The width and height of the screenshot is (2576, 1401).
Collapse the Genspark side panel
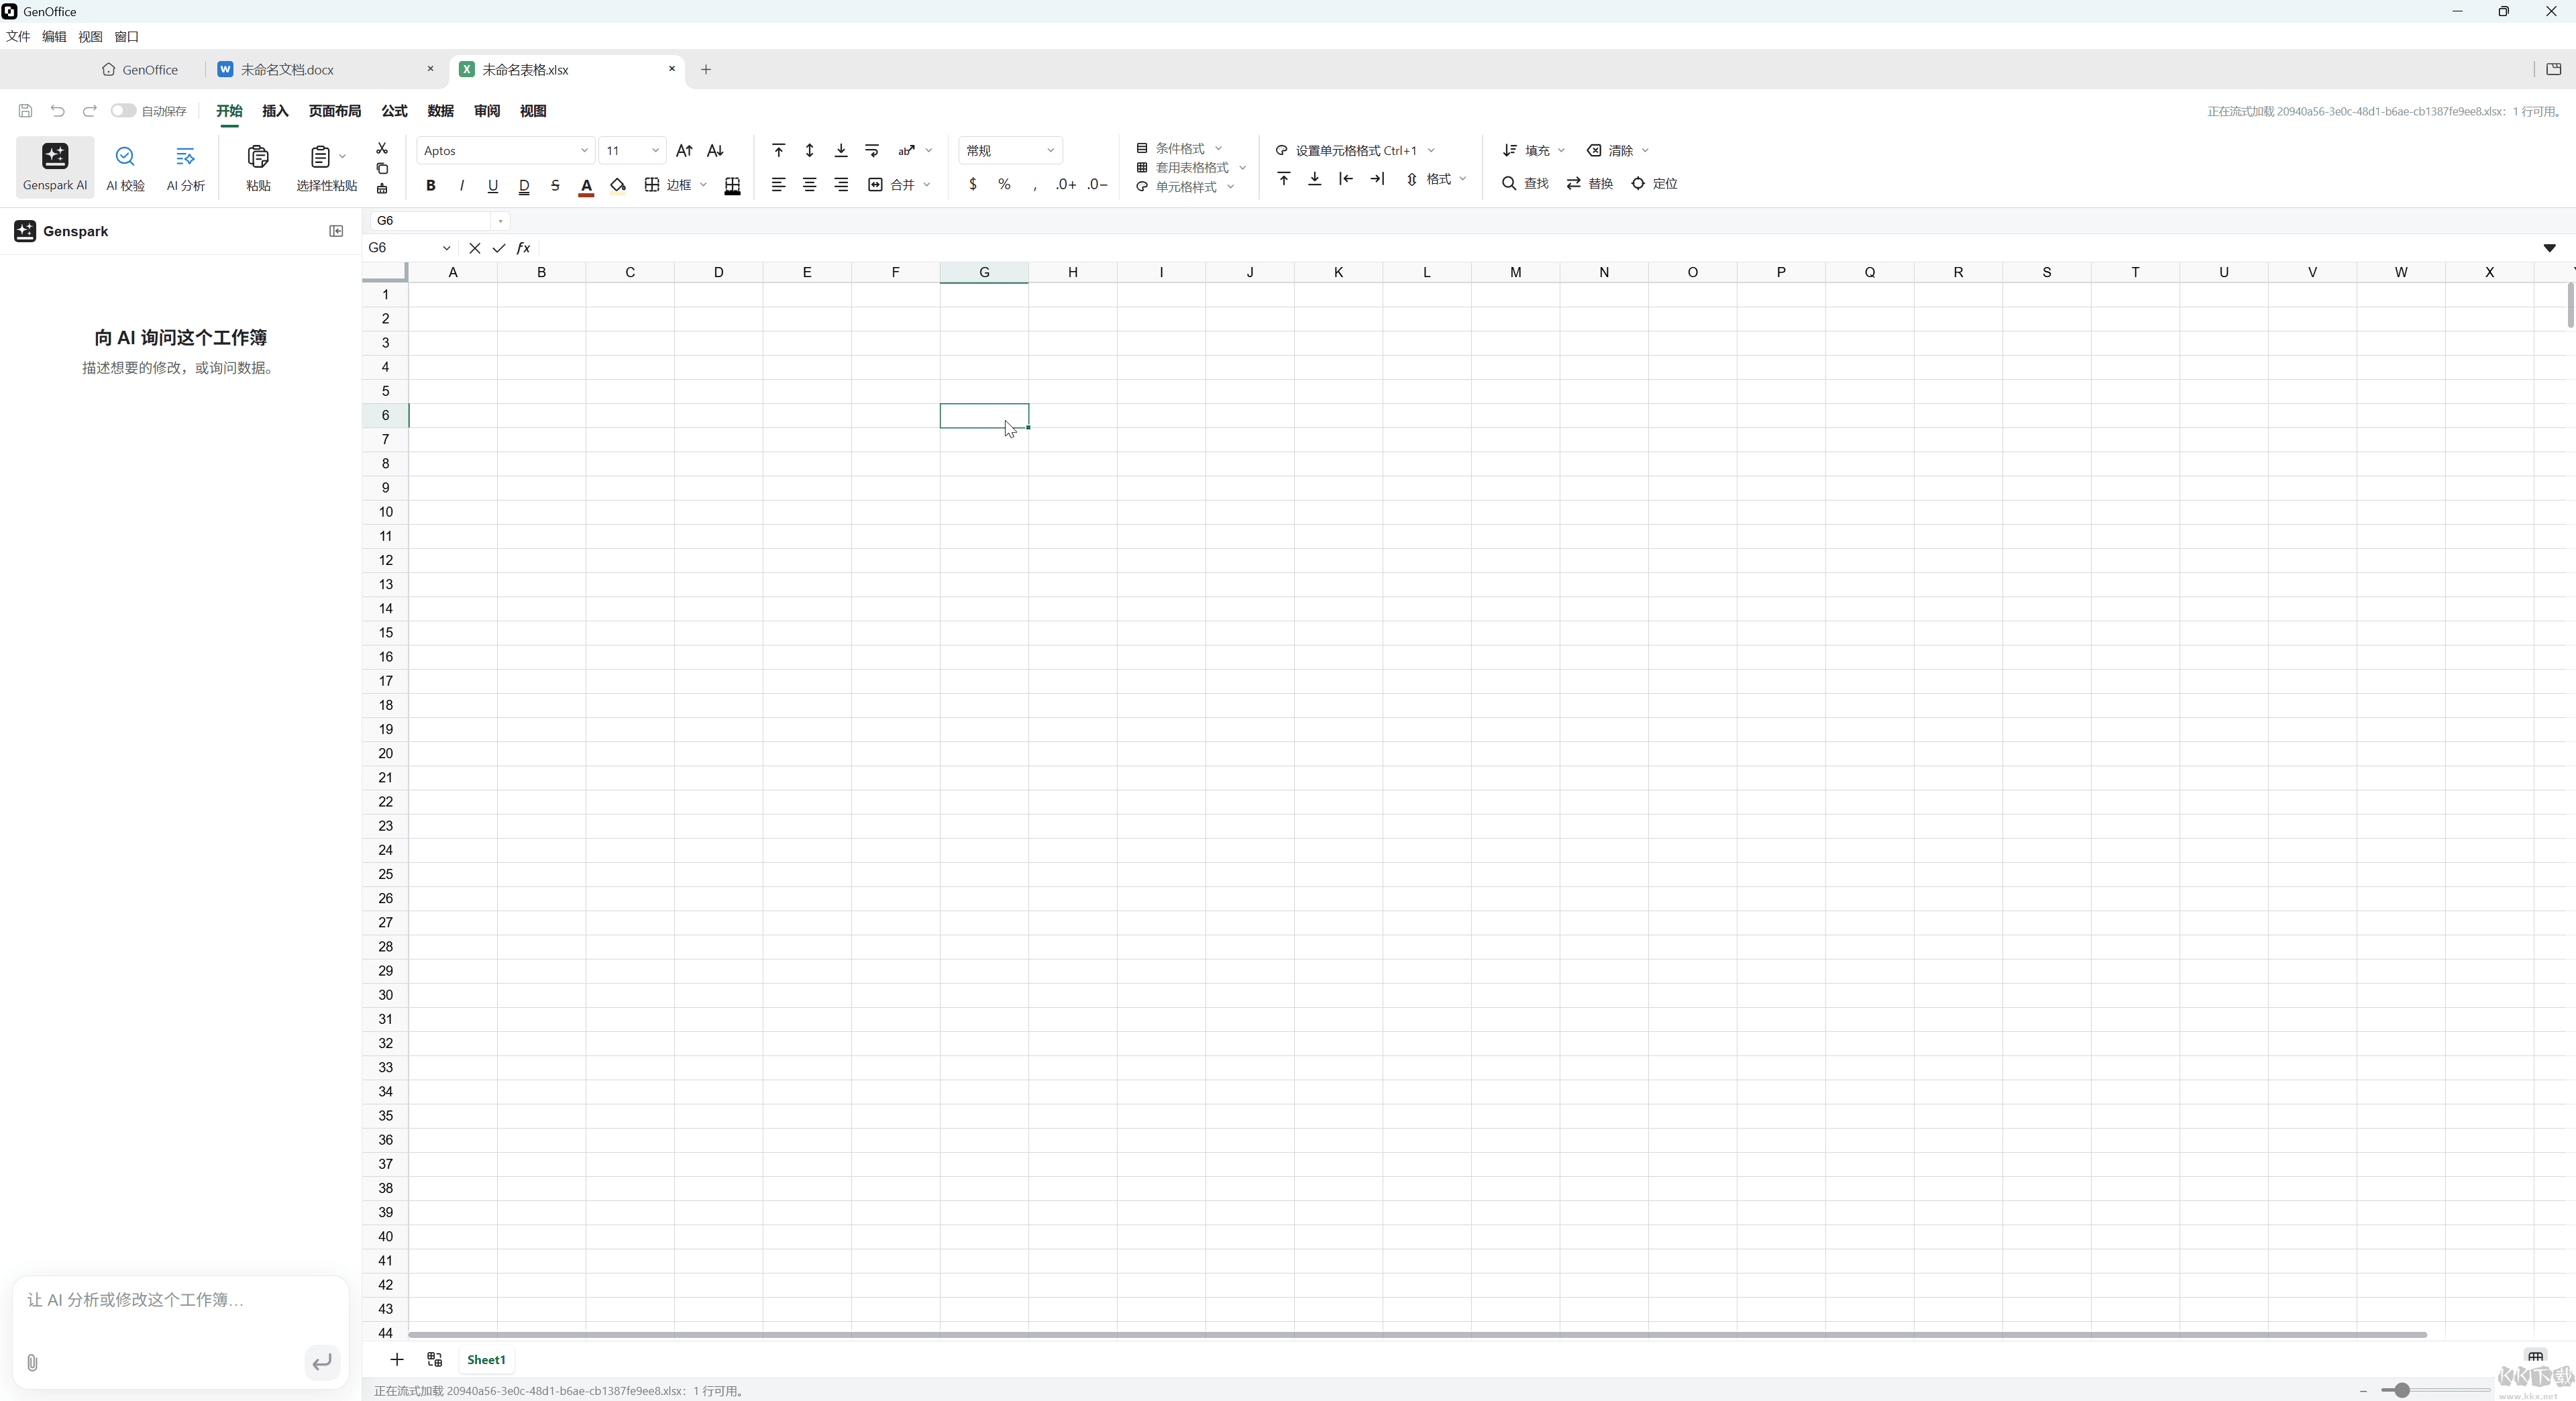[336, 231]
